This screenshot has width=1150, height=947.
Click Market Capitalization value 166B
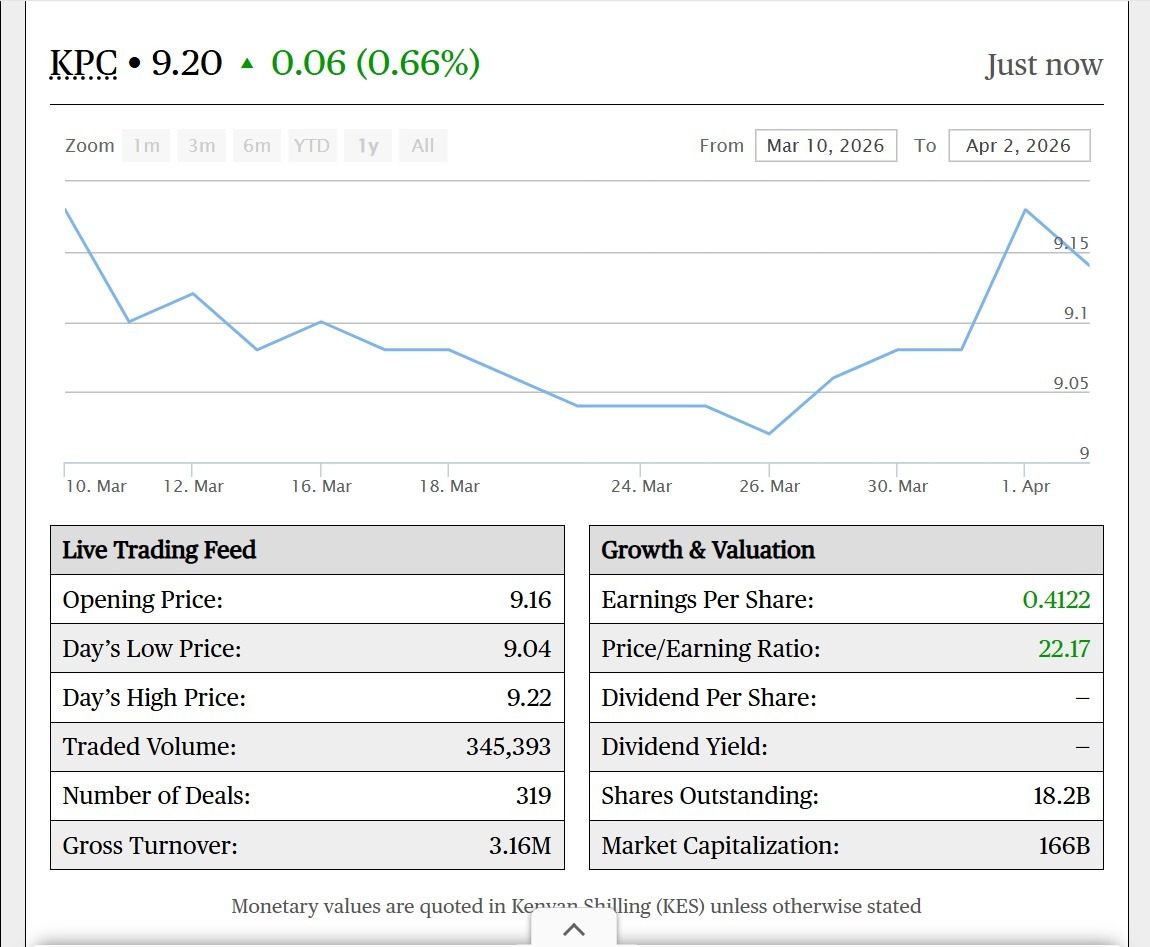1064,845
